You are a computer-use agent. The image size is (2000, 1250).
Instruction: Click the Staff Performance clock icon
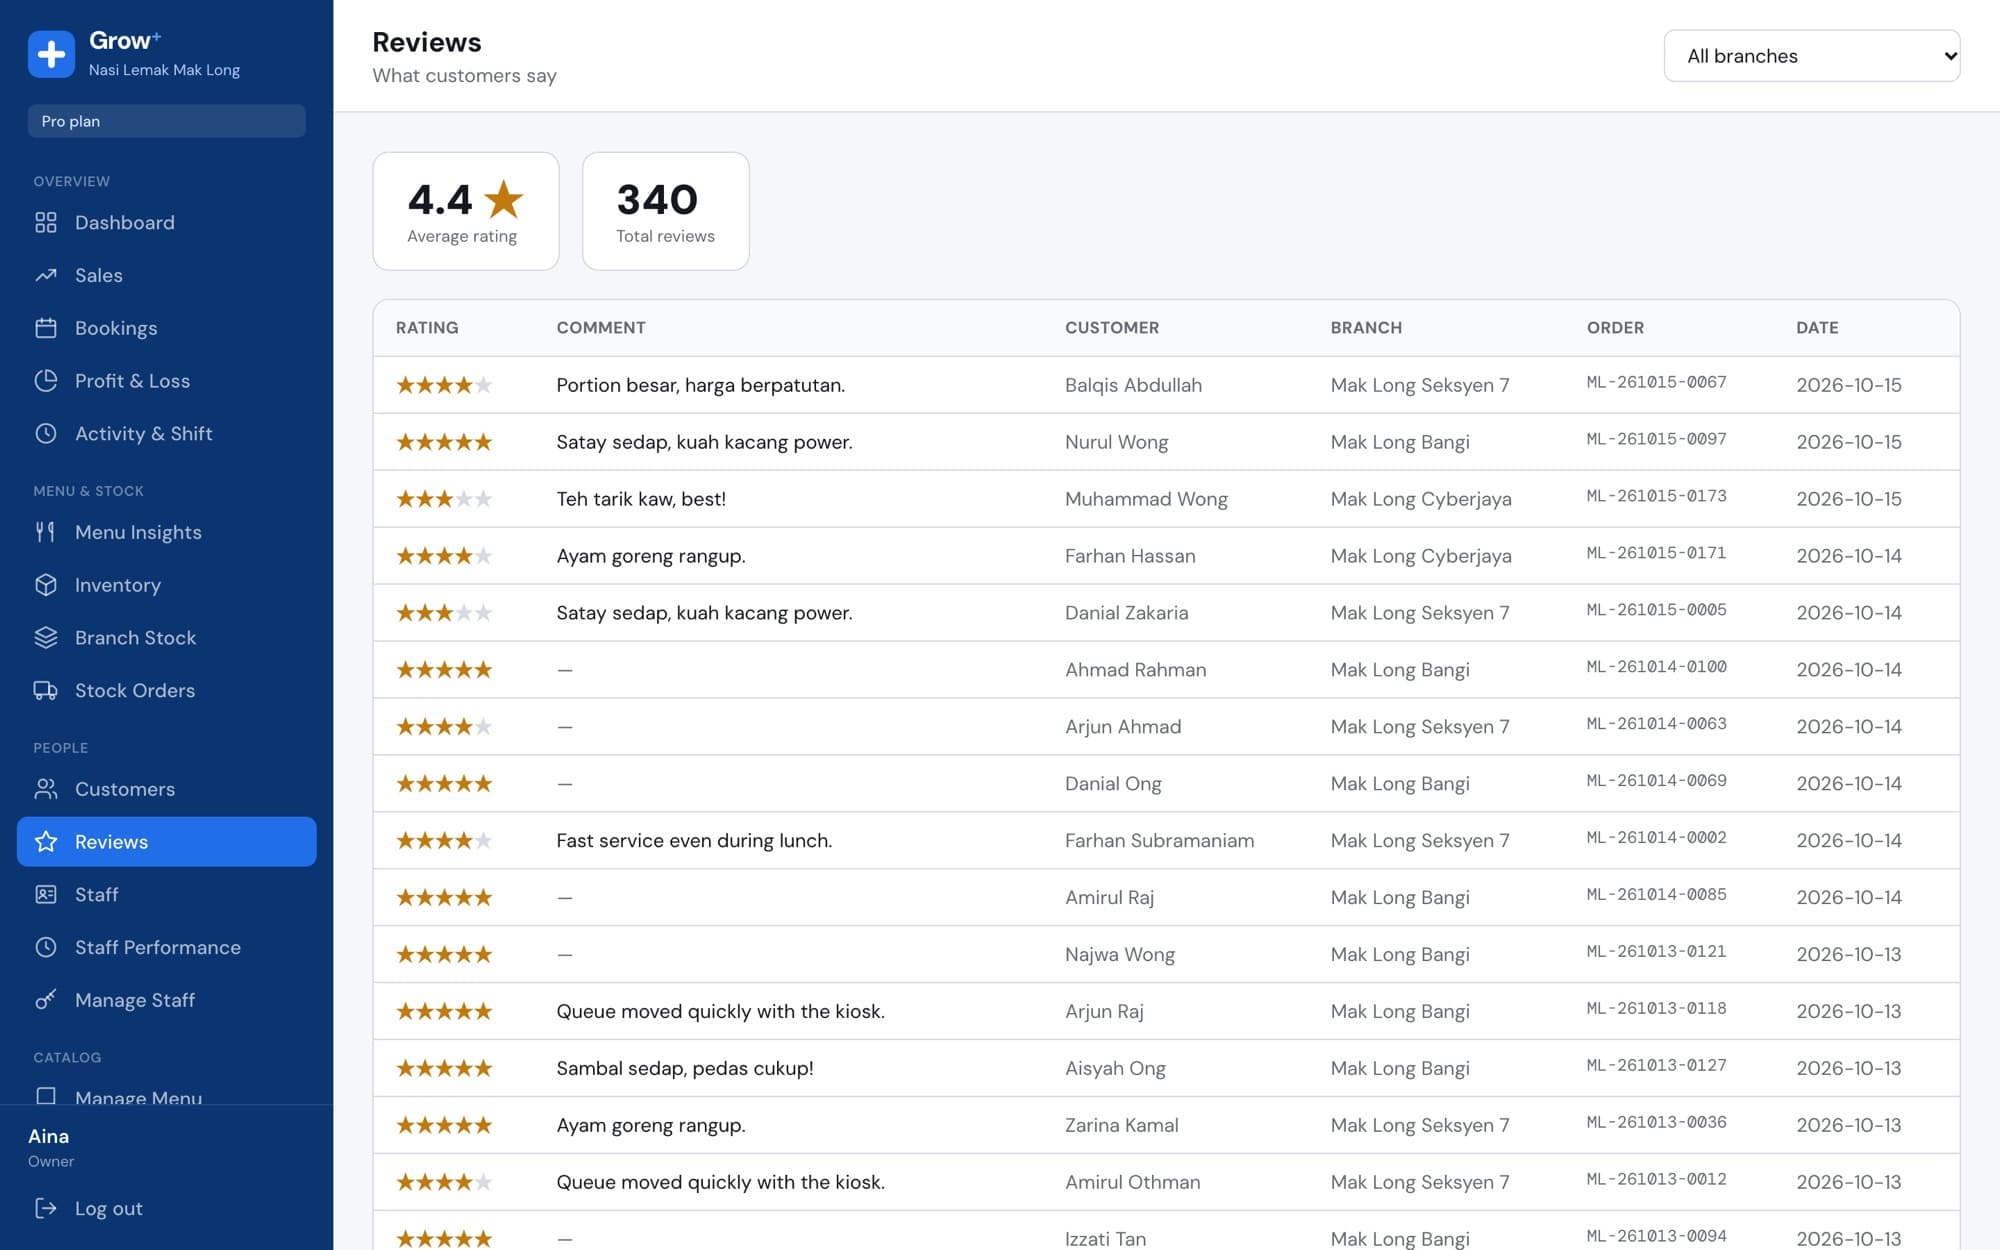click(x=46, y=947)
